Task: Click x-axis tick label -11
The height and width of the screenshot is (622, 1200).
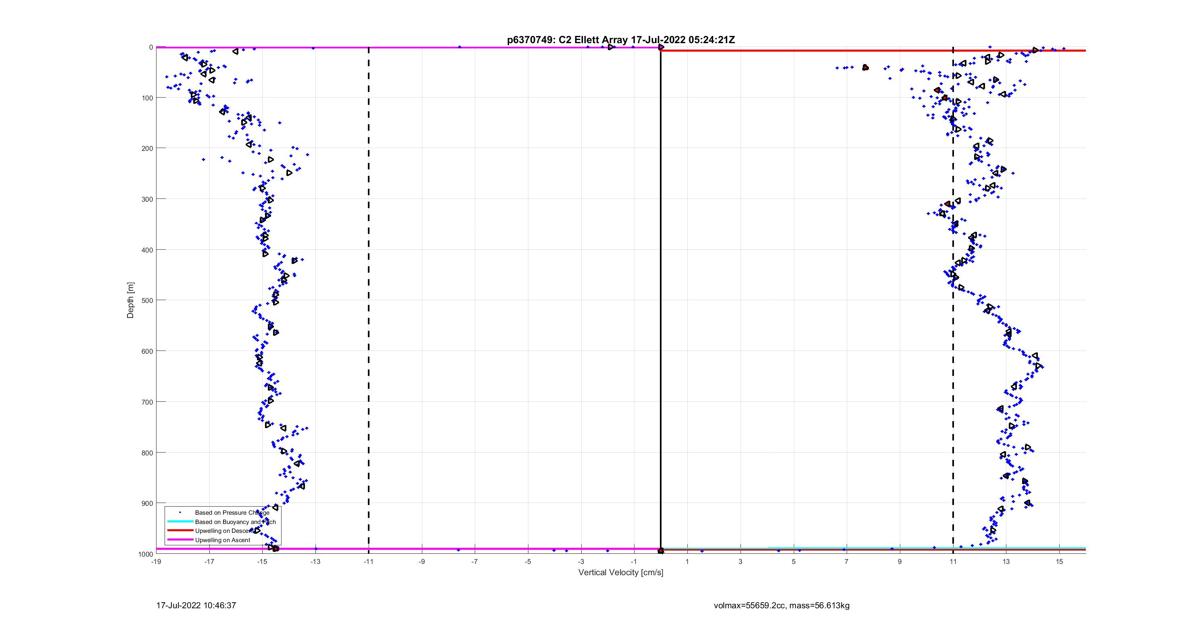Action: tap(368, 562)
